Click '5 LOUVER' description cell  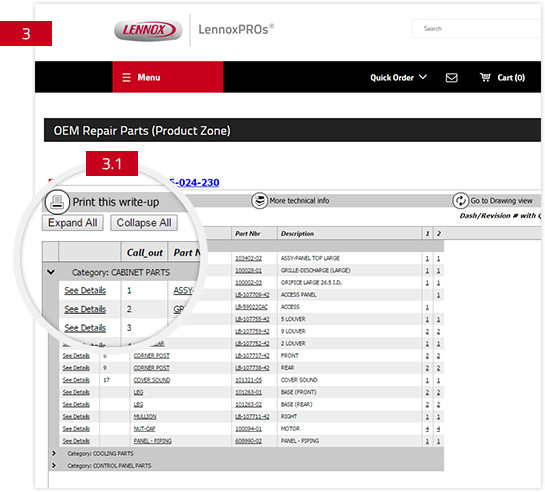point(293,319)
